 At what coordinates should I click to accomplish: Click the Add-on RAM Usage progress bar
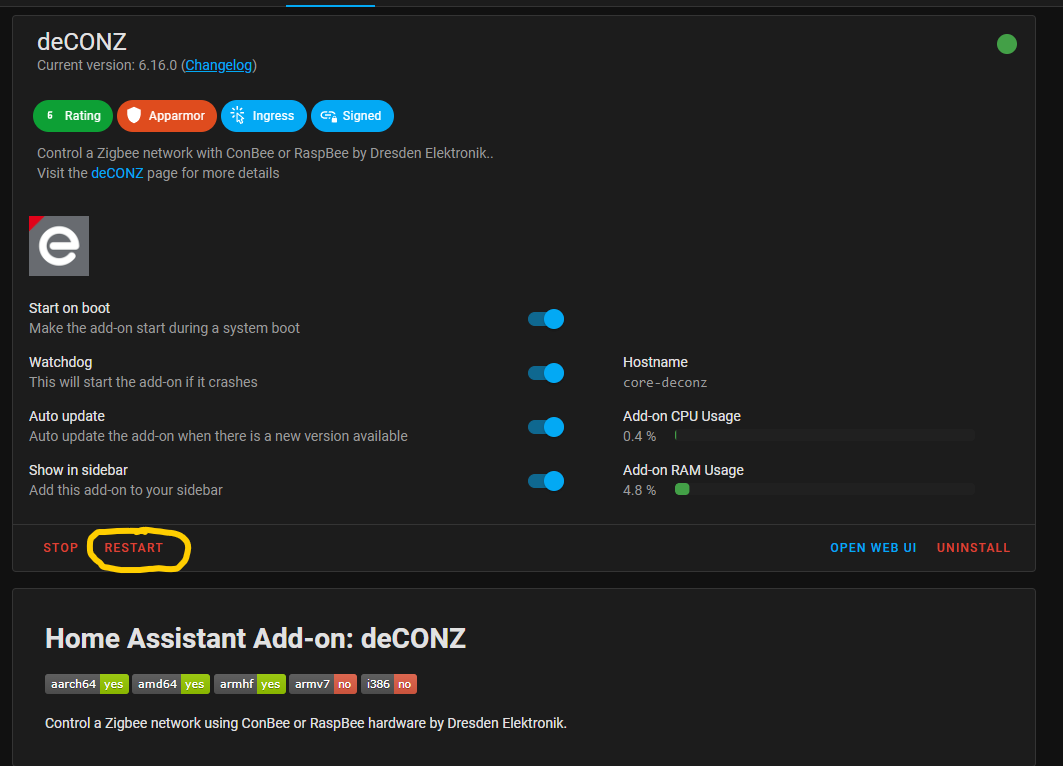[x=824, y=489]
